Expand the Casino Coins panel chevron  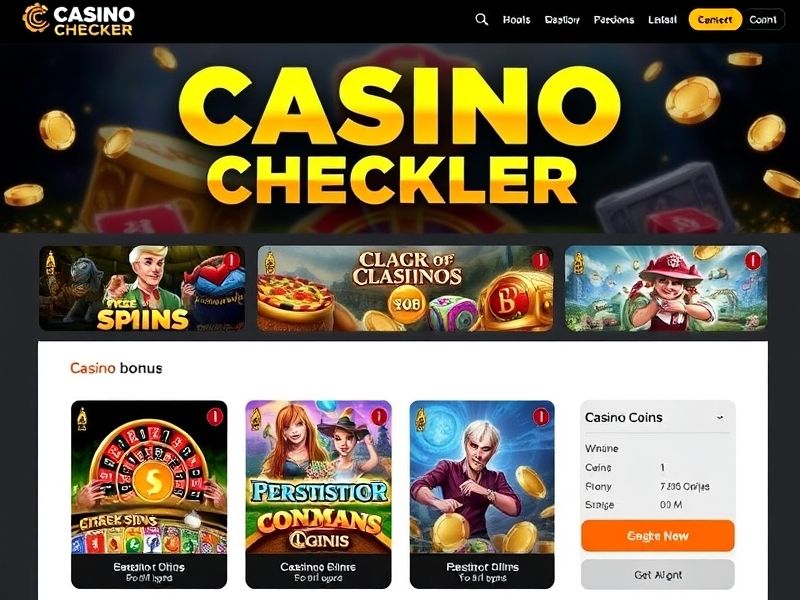click(720, 417)
